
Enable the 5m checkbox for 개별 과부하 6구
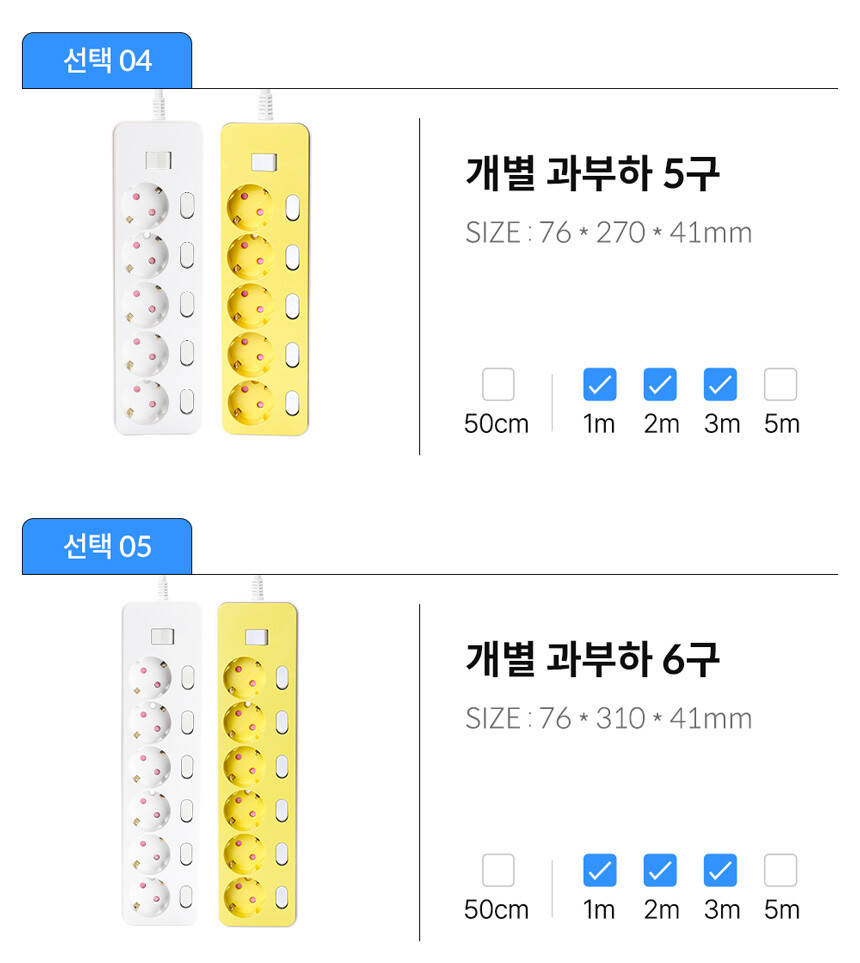point(780,871)
